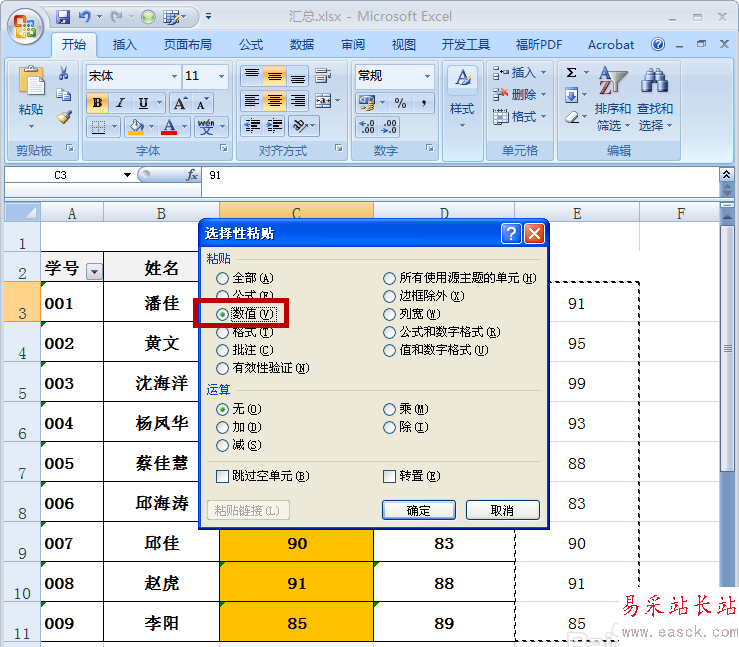This screenshot has width=739, height=647.
Task: Center text horizontally in cell
Action: point(274,100)
